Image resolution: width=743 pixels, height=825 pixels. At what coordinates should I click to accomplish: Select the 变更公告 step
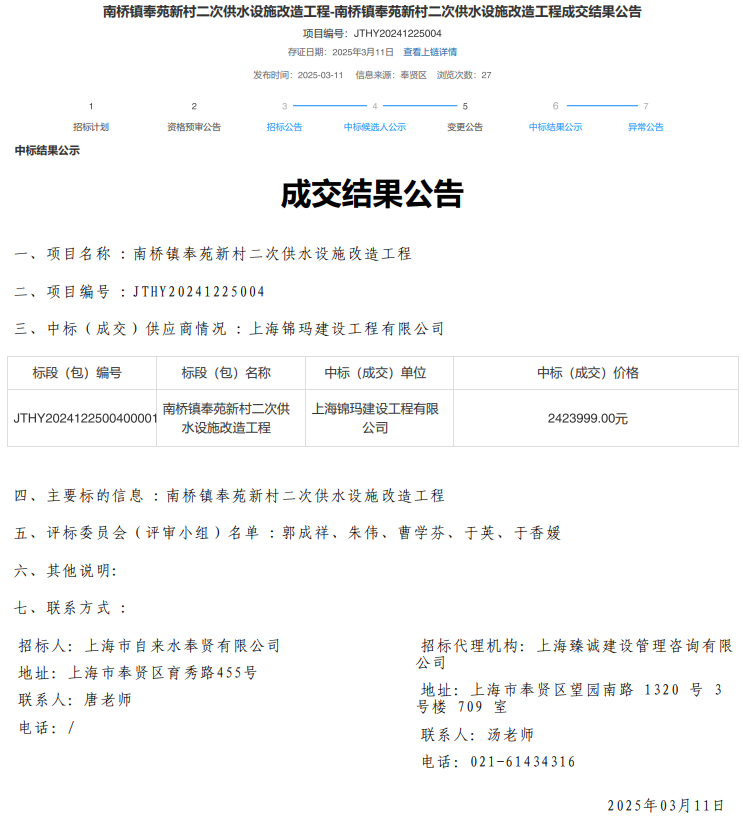click(465, 127)
